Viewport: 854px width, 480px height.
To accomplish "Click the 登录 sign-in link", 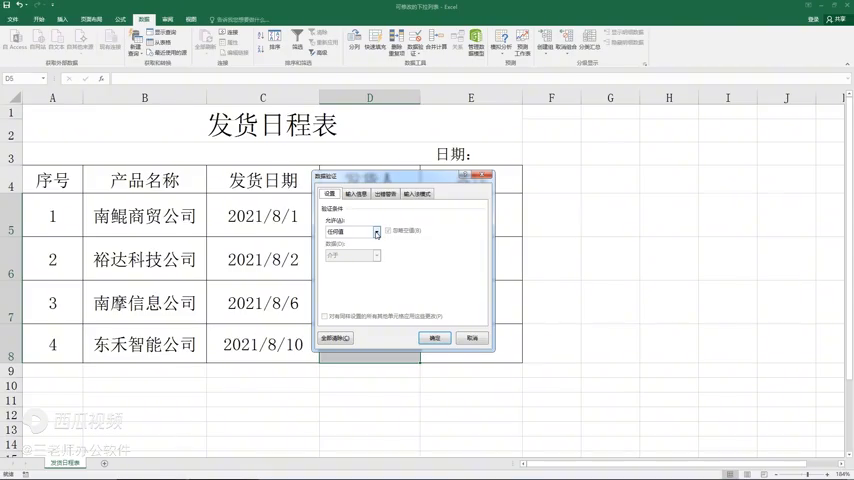I will pyautogui.click(x=813, y=19).
